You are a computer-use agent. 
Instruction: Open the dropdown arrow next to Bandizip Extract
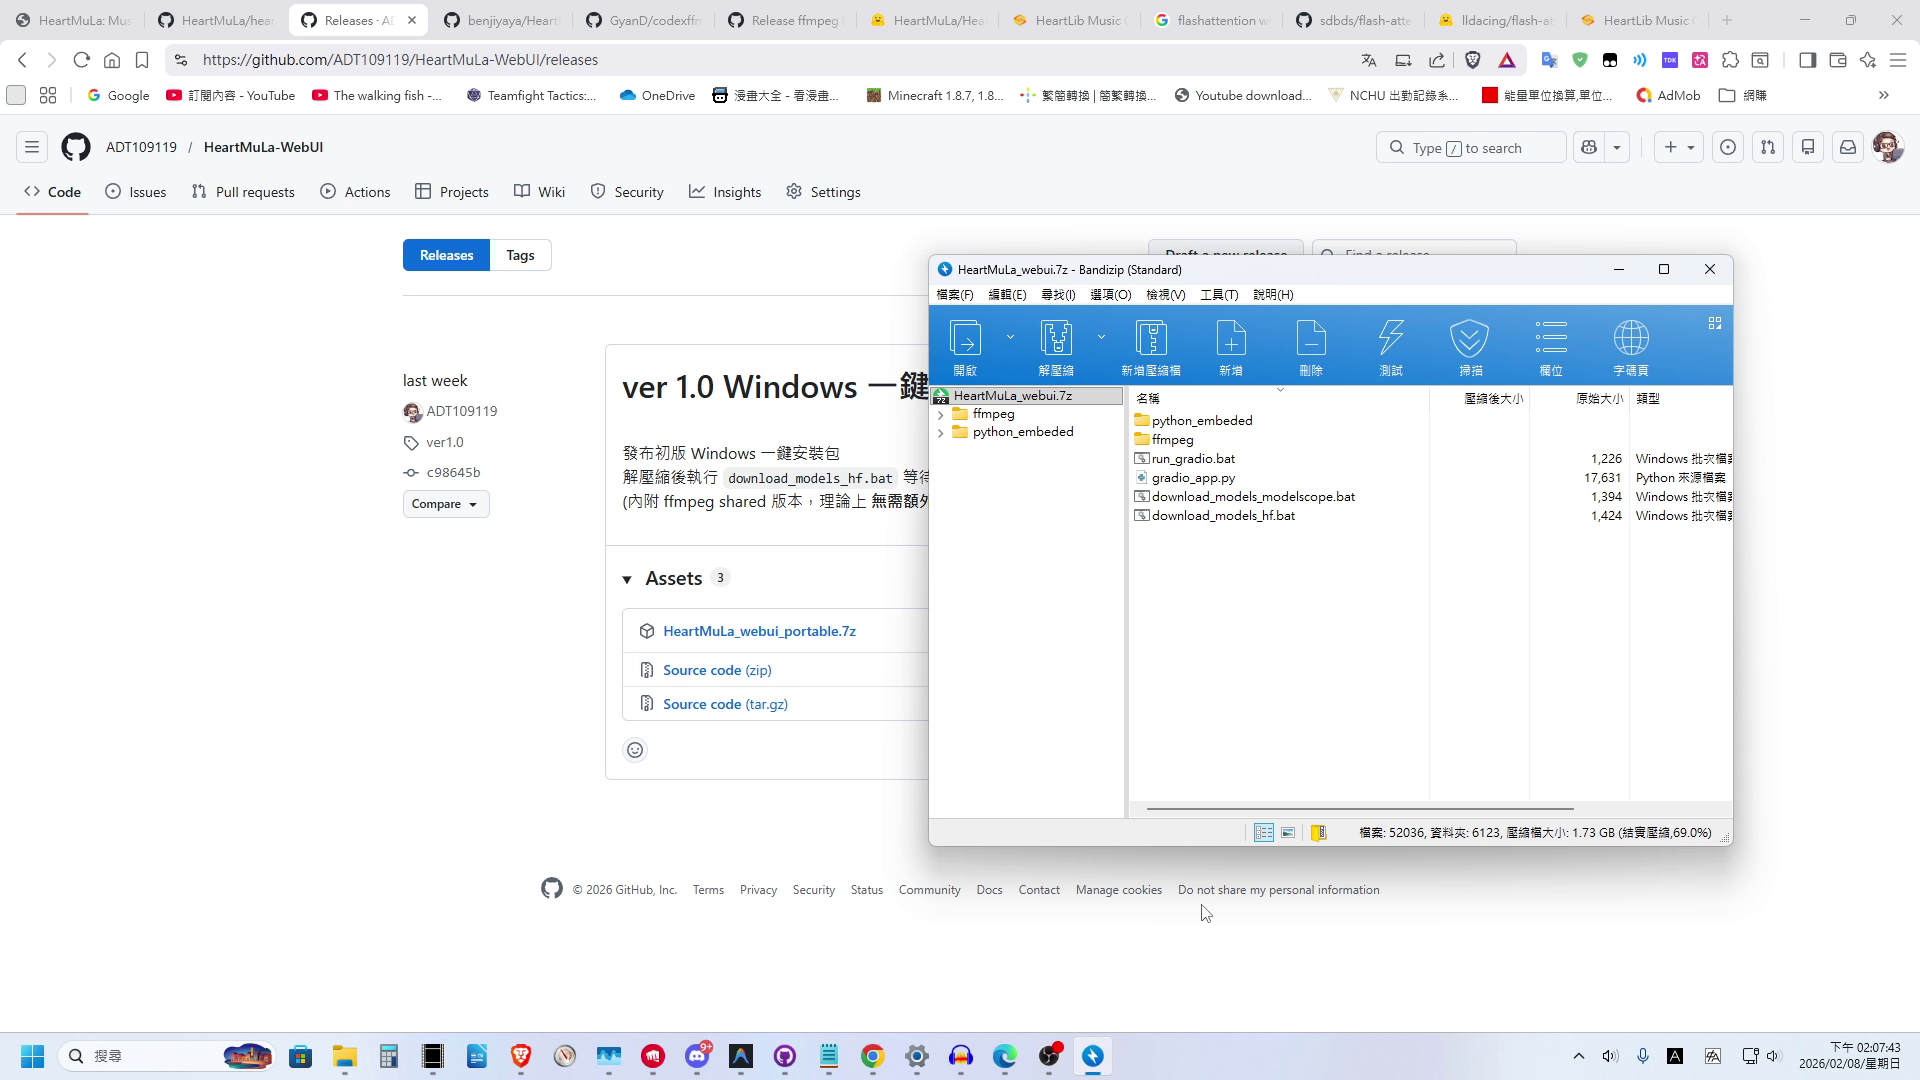point(1101,337)
